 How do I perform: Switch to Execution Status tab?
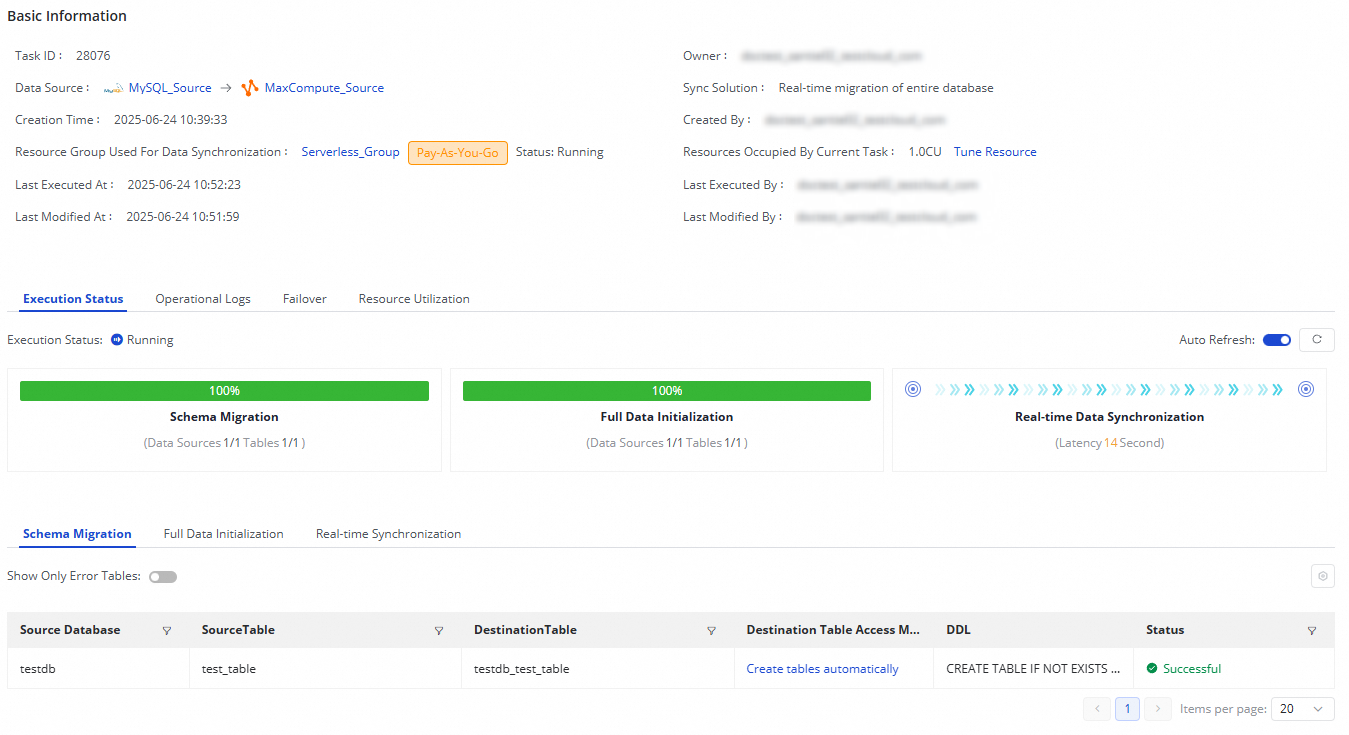(73, 299)
